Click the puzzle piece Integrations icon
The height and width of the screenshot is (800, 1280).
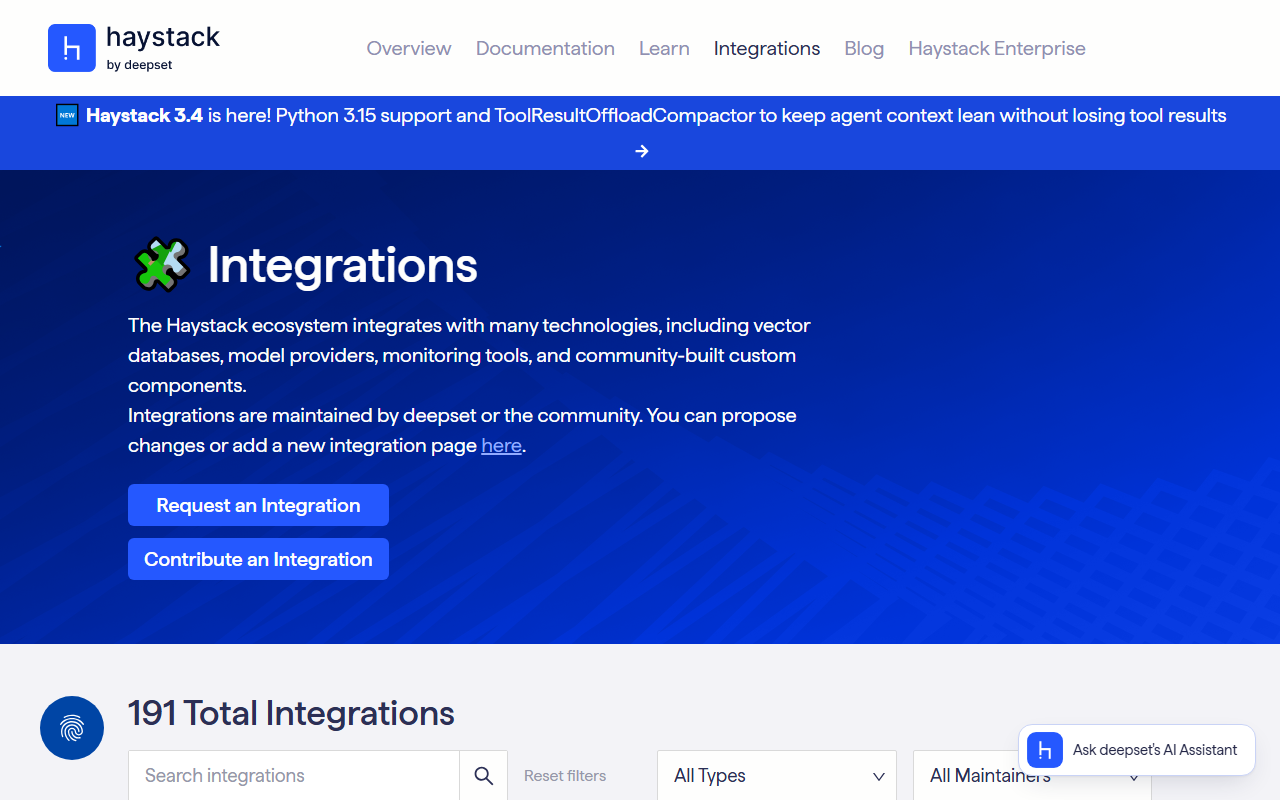(162, 265)
